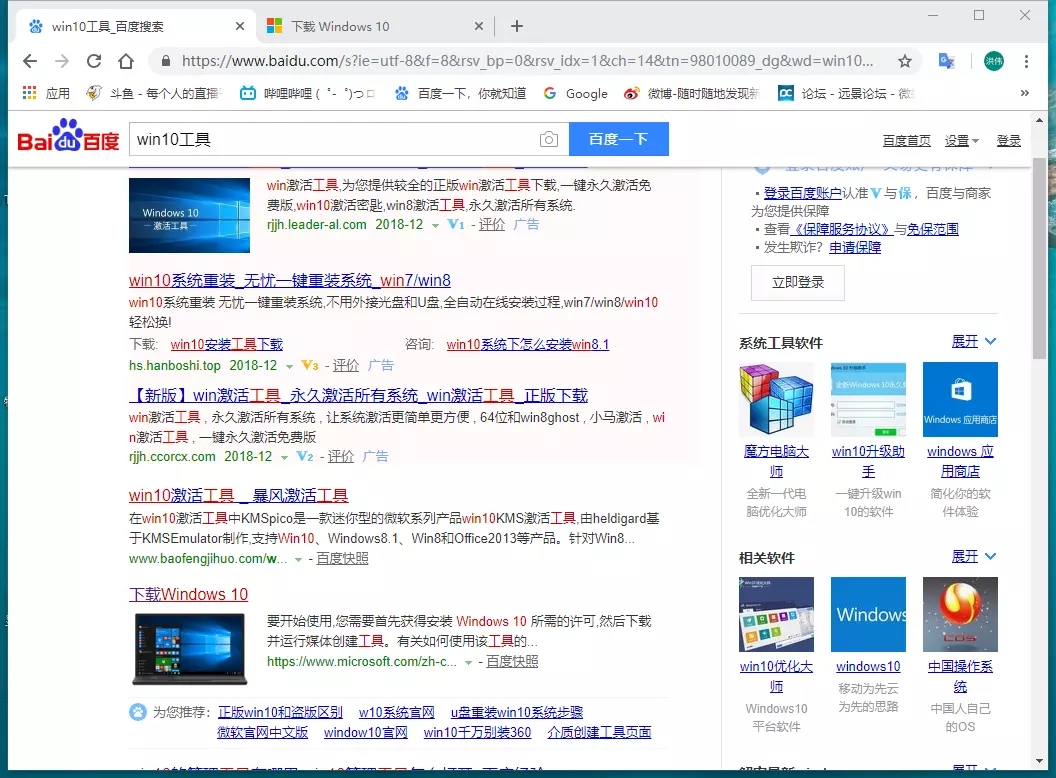The width and height of the screenshot is (1056, 778).
Task: Open the win10升级助手 thumbnail
Action: 868,399
